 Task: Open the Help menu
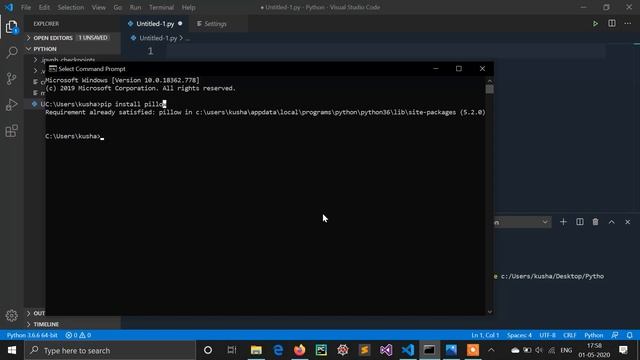[188, 7]
